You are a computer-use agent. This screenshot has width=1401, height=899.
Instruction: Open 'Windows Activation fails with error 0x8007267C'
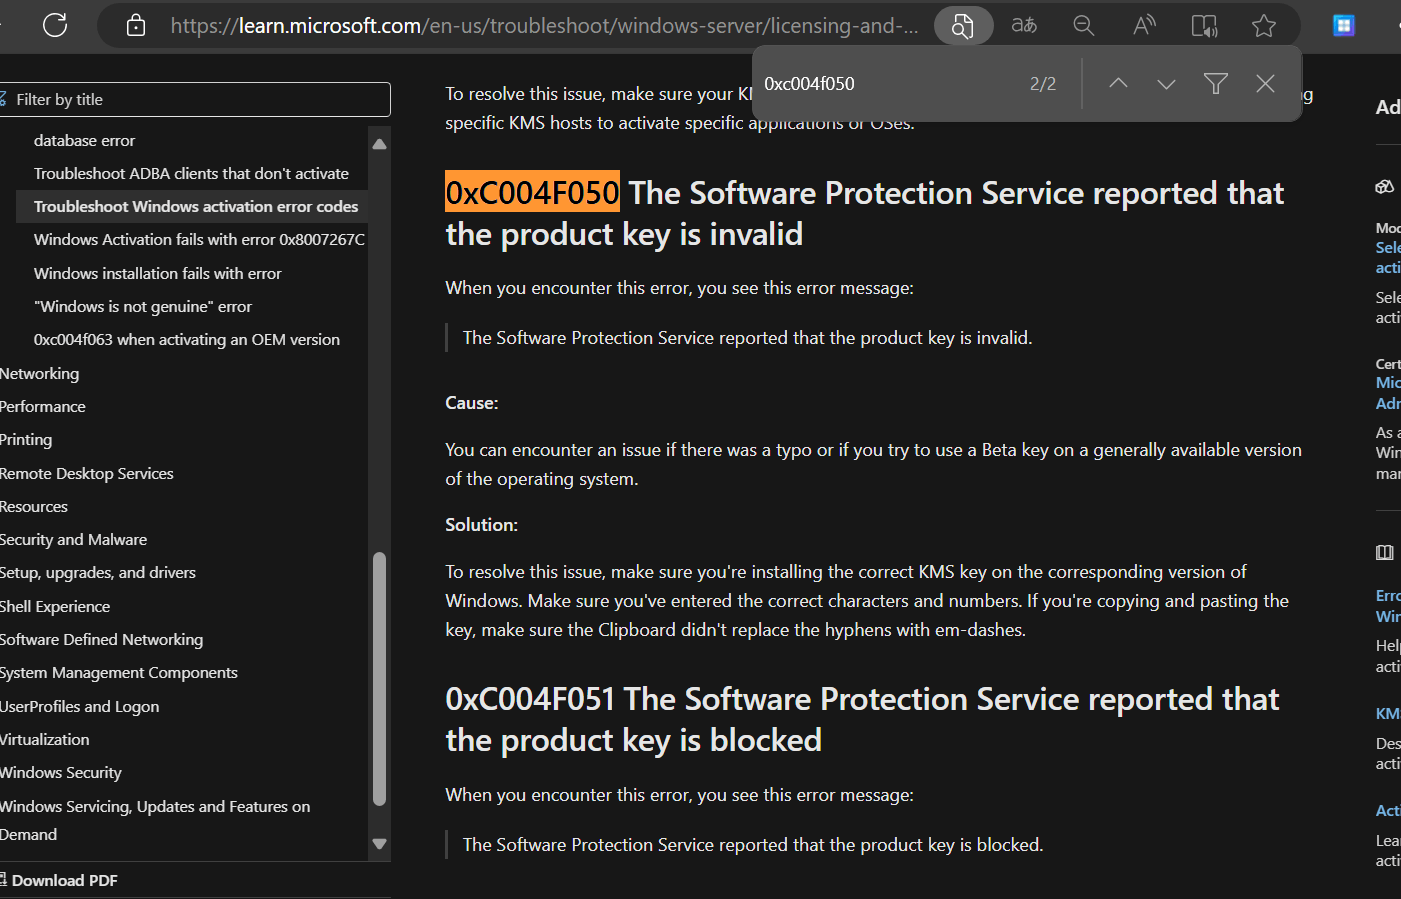(x=199, y=239)
